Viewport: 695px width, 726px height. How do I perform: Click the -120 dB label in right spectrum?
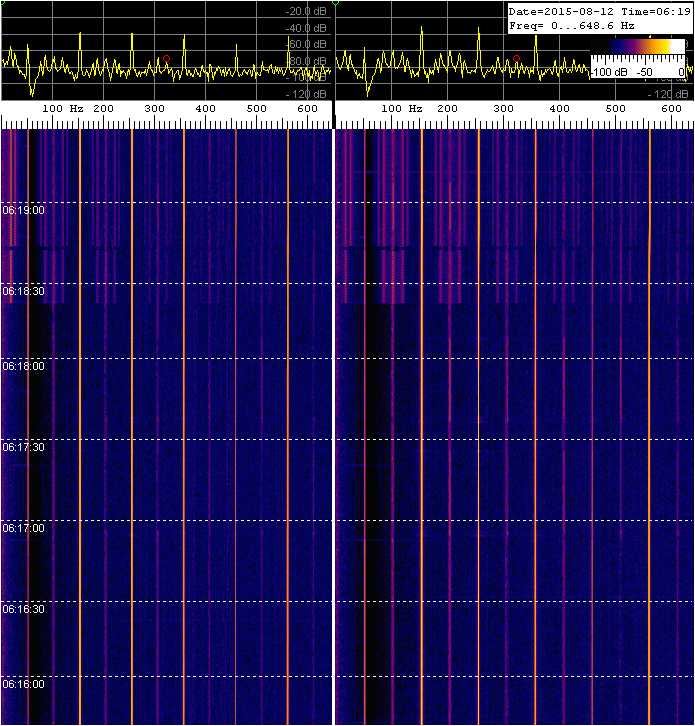(668, 94)
